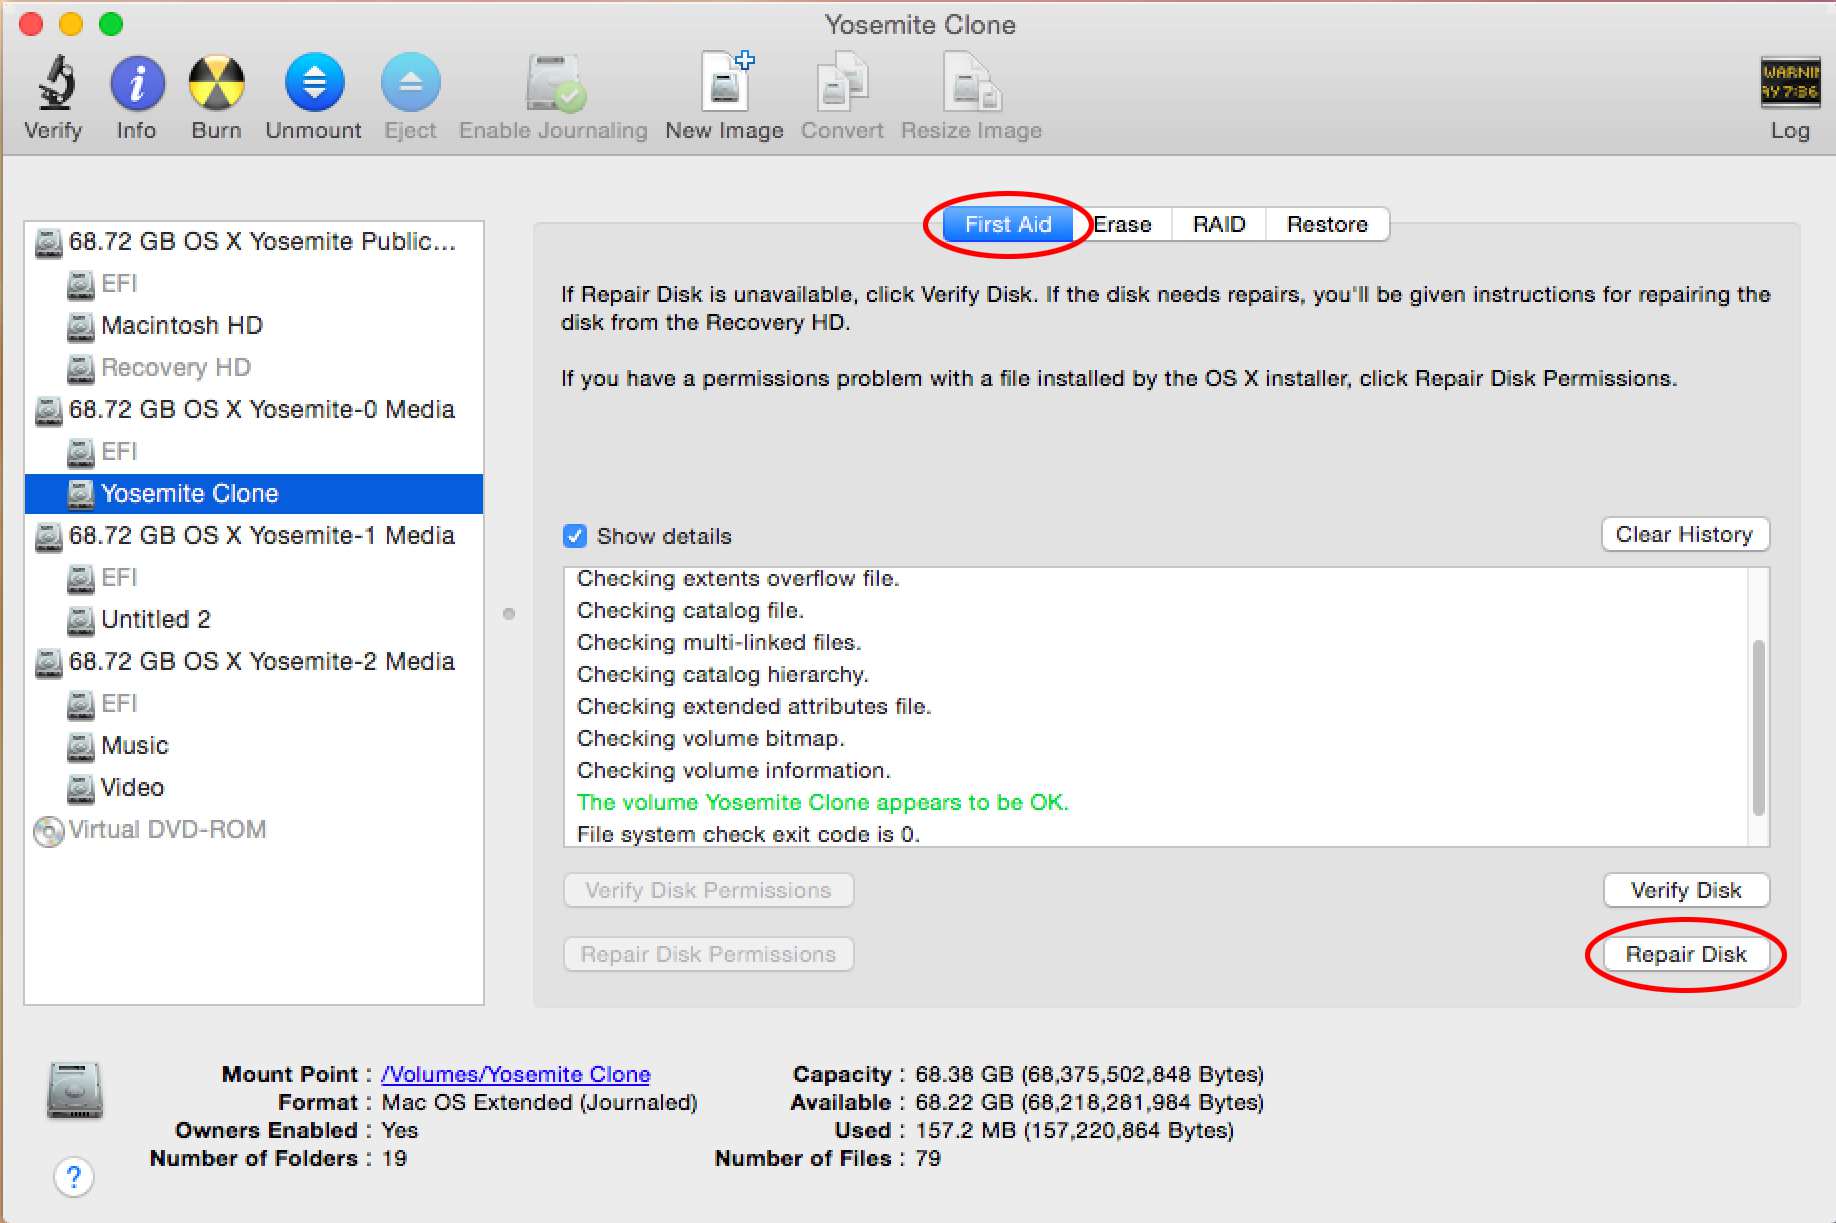Select 68.72 GB OS X Yosemite-2 Media disk
This screenshot has height=1223, width=1836.
254,662
